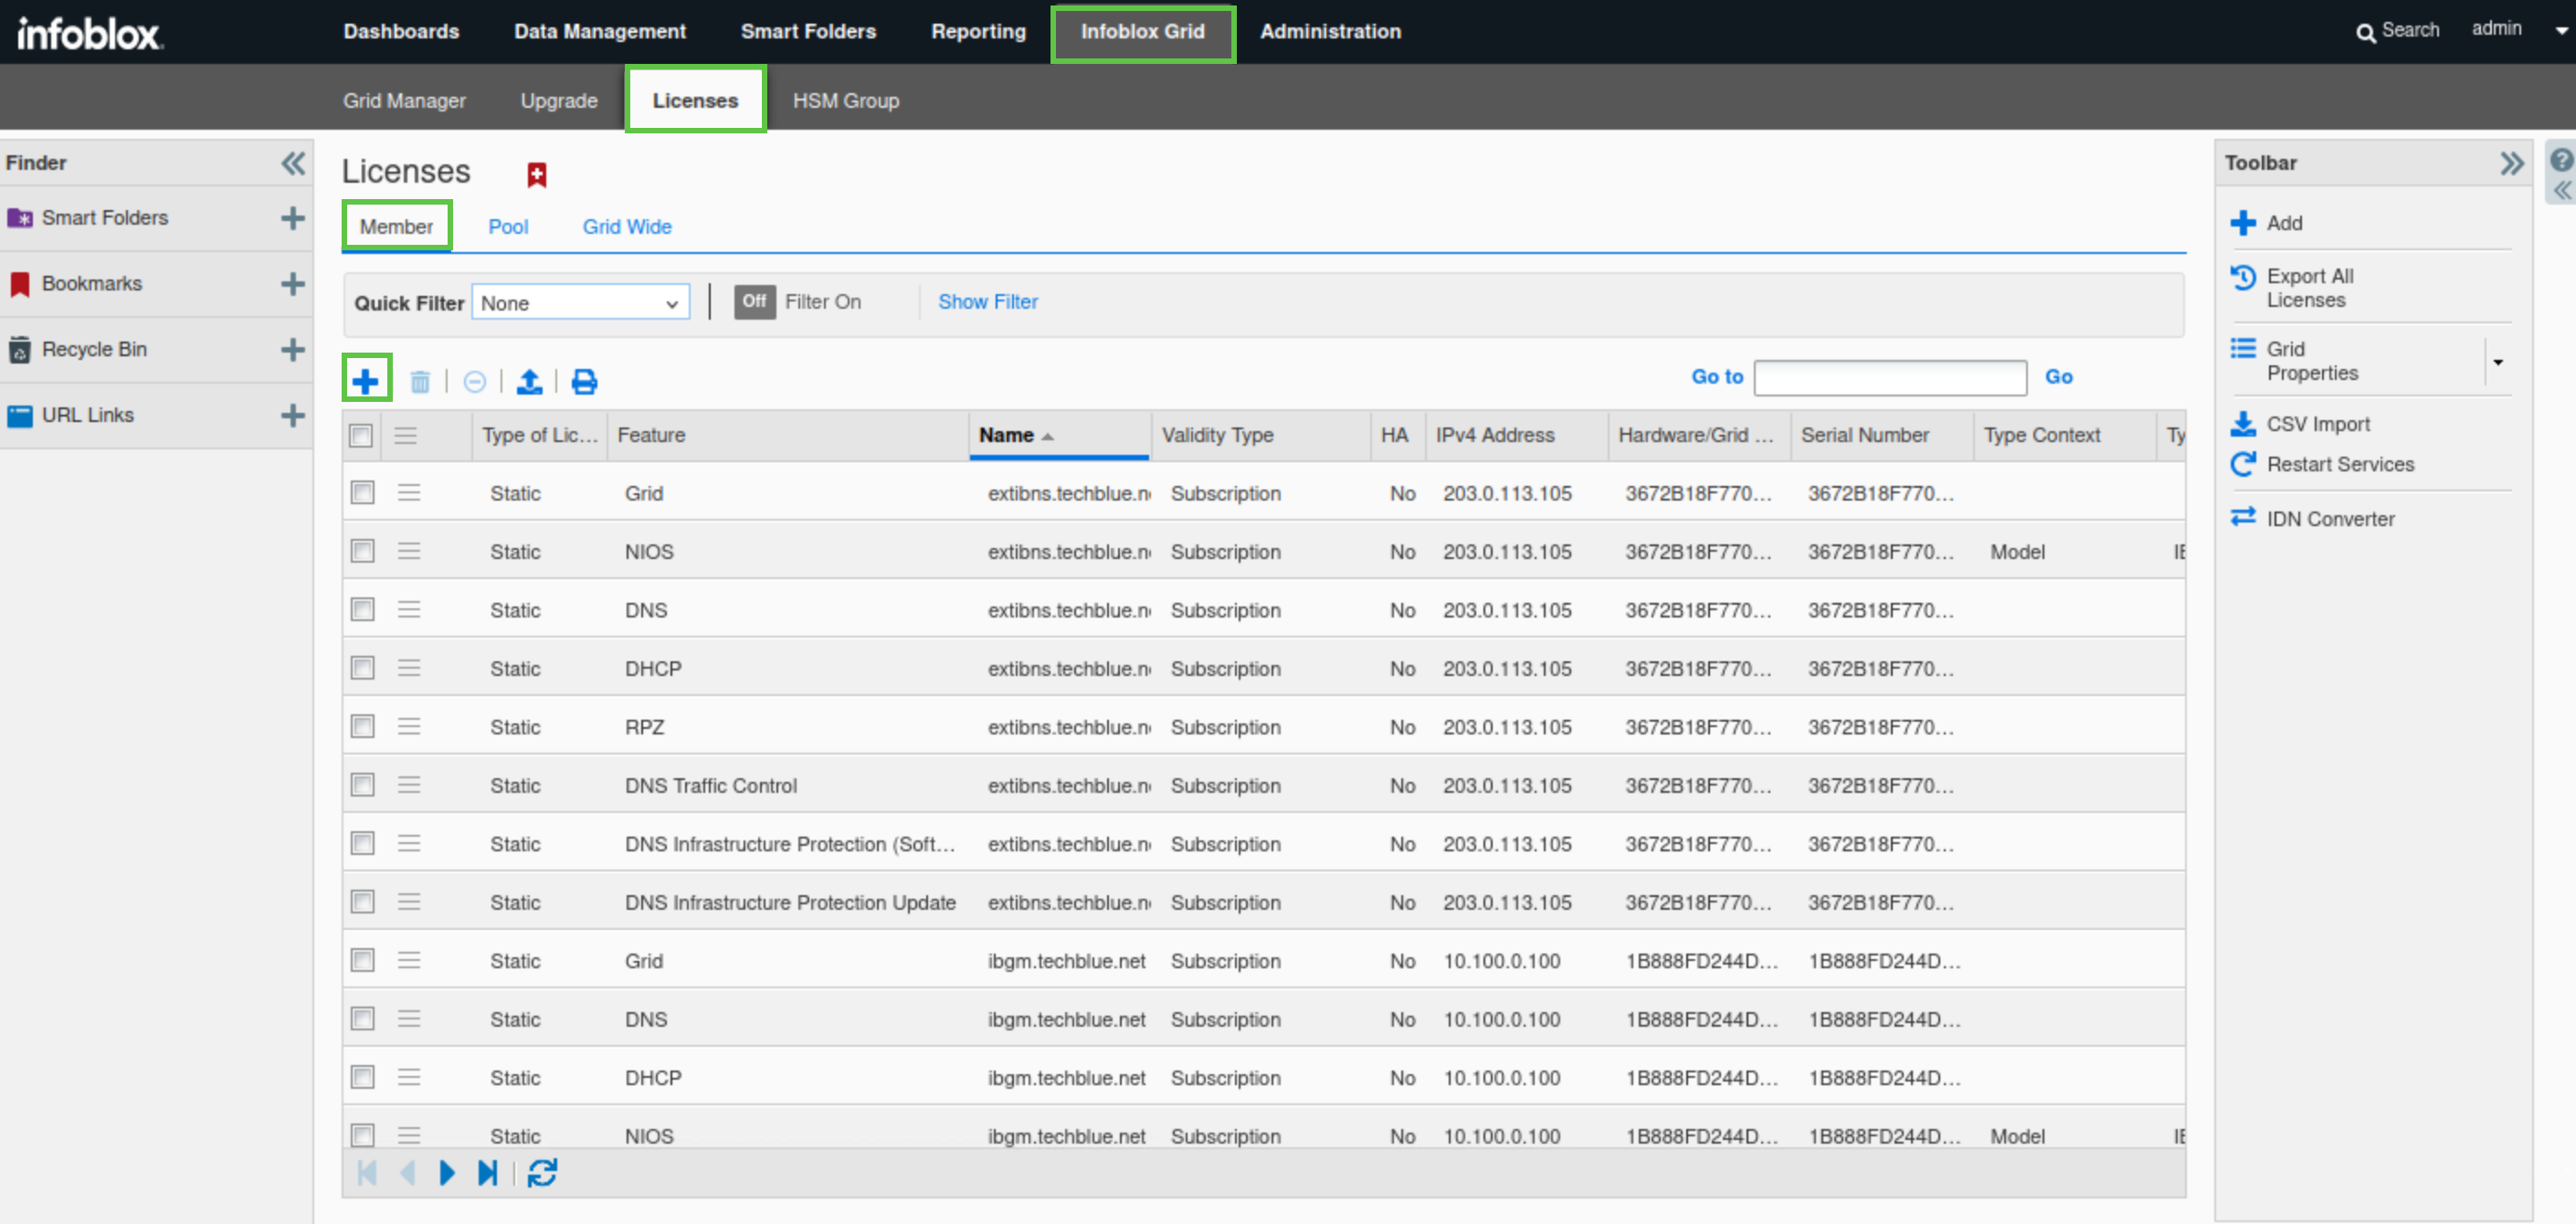Sort by the Feature column header

[787, 435]
